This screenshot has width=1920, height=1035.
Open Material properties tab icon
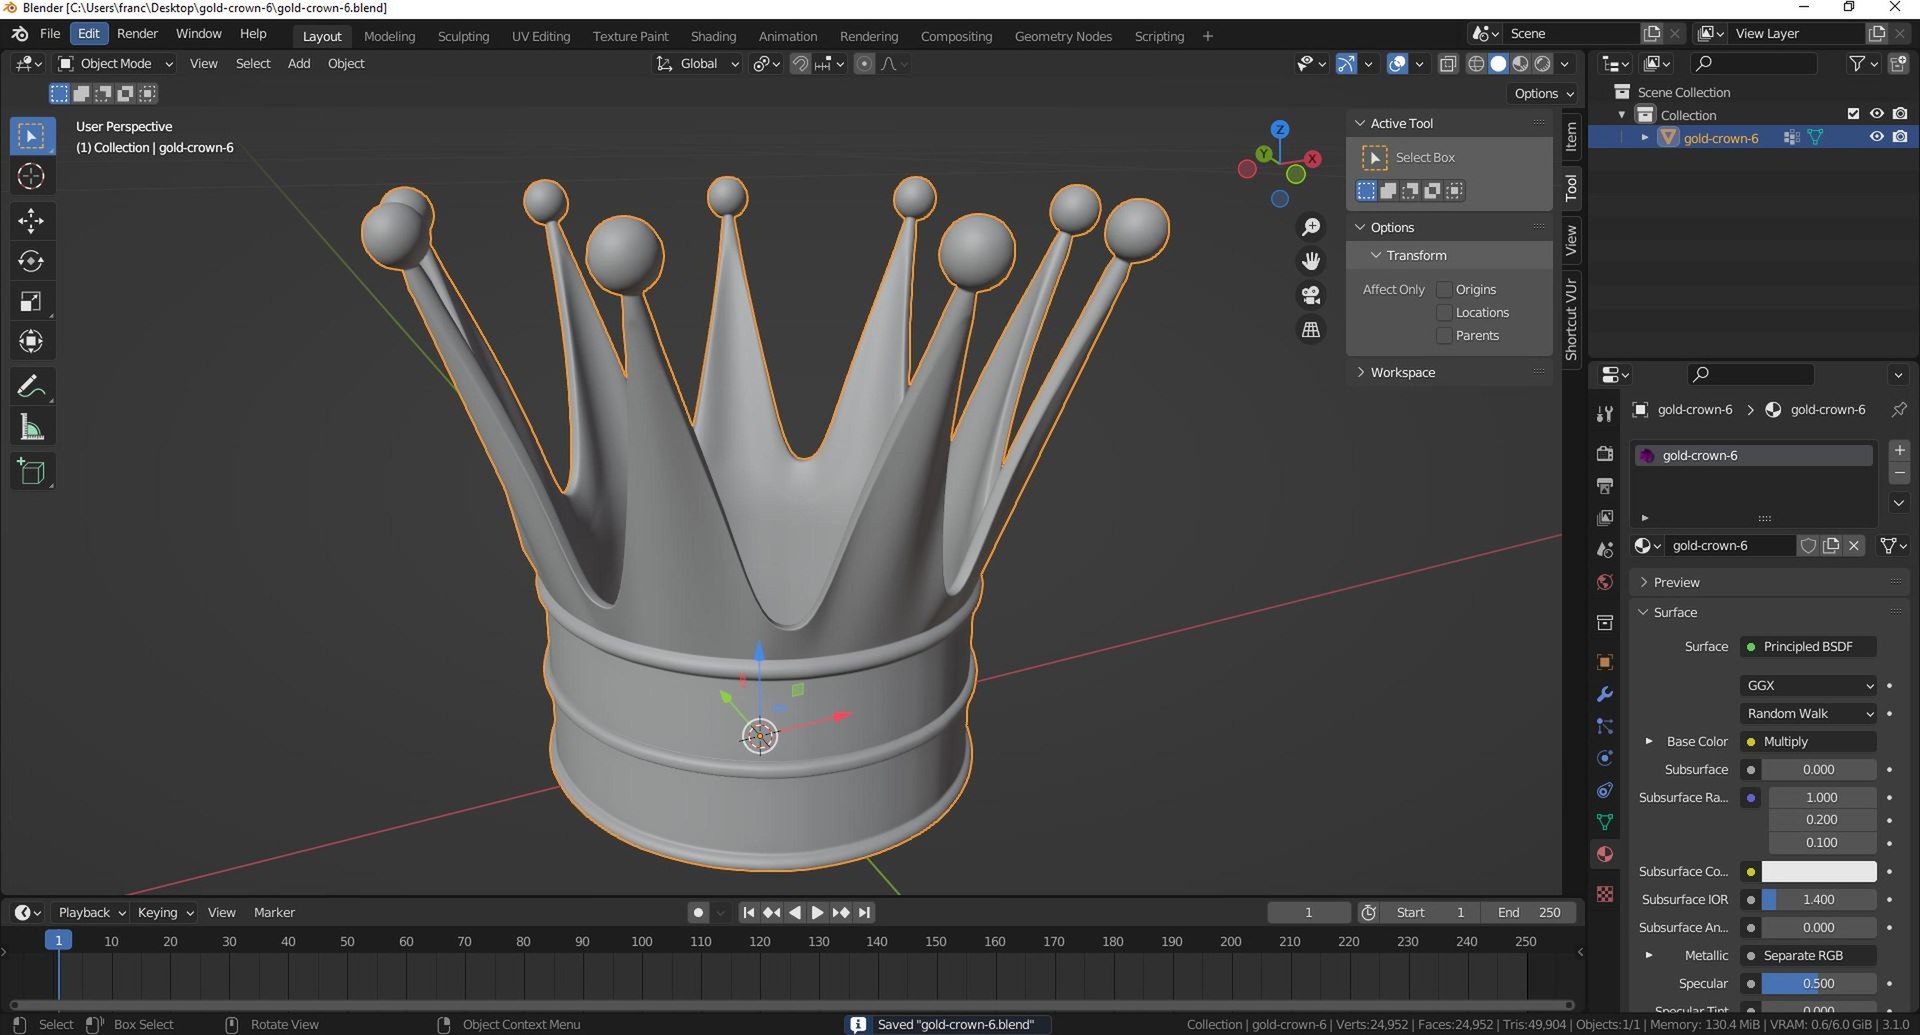tap(1605, 854)
